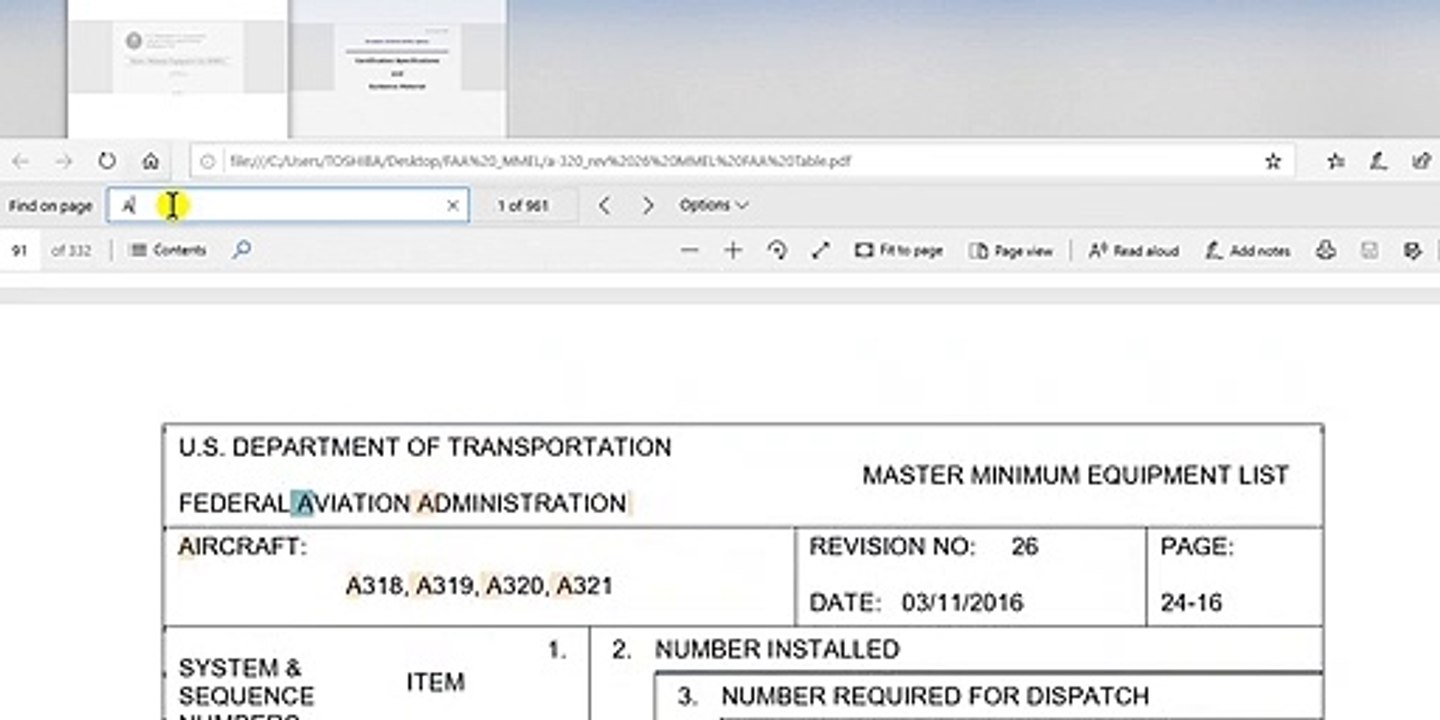Click the site information icon in address bar

pyautogui.click(x=207, y=161)
